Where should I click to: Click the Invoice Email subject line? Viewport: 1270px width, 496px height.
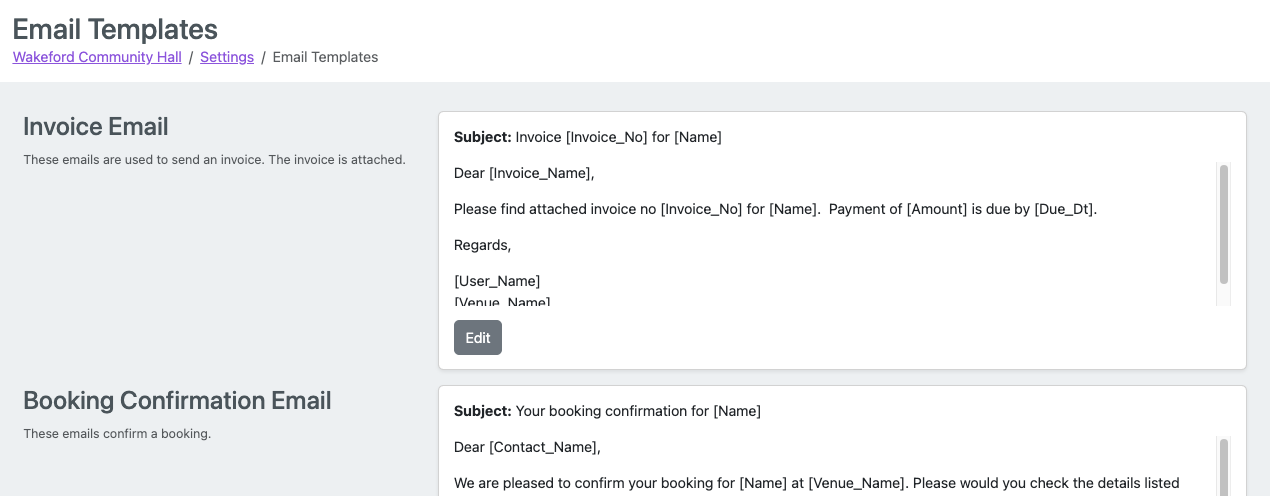pyautogui.click(x=587, y=137)
